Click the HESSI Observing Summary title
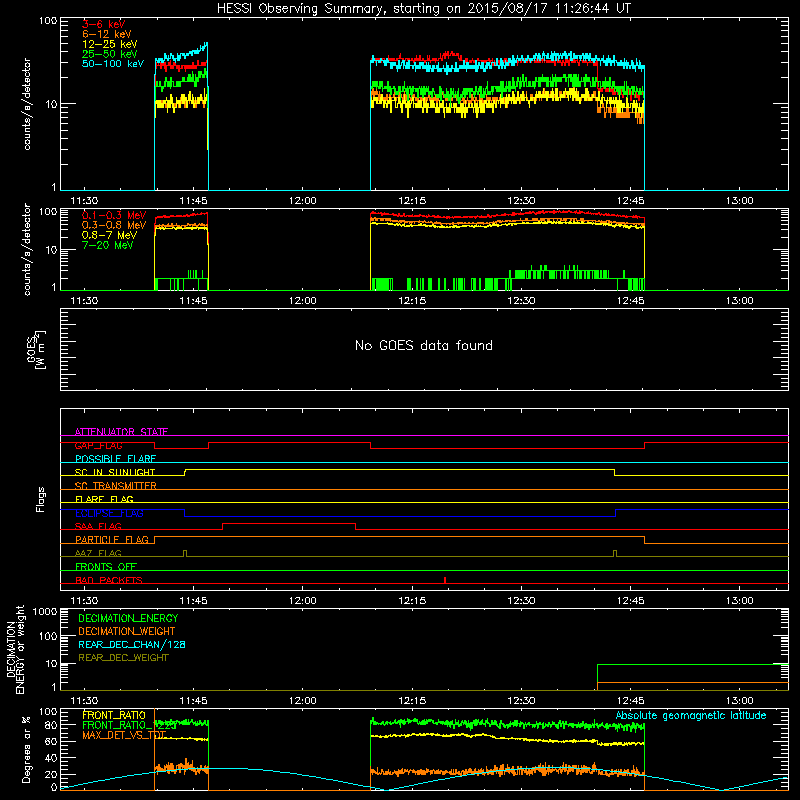 tap(423, 9)
